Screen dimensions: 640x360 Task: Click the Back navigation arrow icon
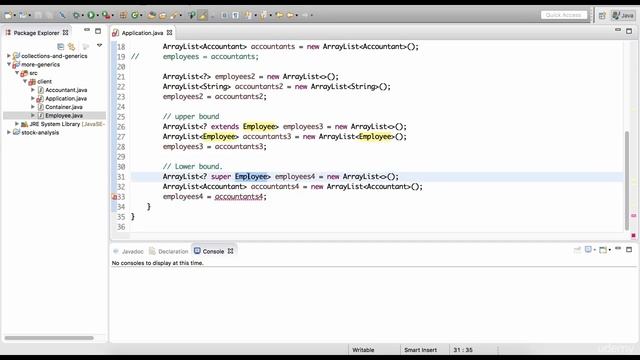[x=290, y=15]
